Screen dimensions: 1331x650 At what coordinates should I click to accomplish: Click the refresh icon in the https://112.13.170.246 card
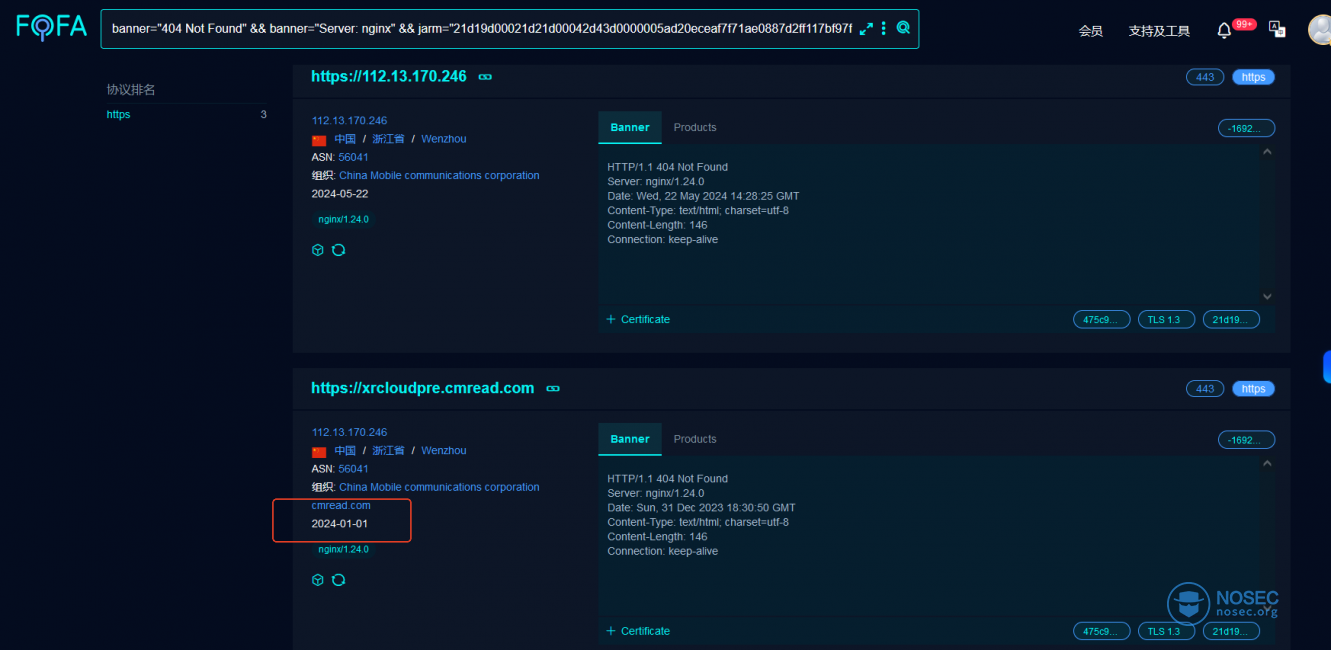click(338, 250)
